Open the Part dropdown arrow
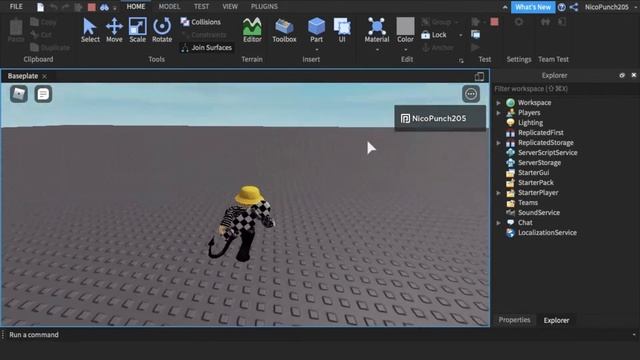 [x=316, y=50]
